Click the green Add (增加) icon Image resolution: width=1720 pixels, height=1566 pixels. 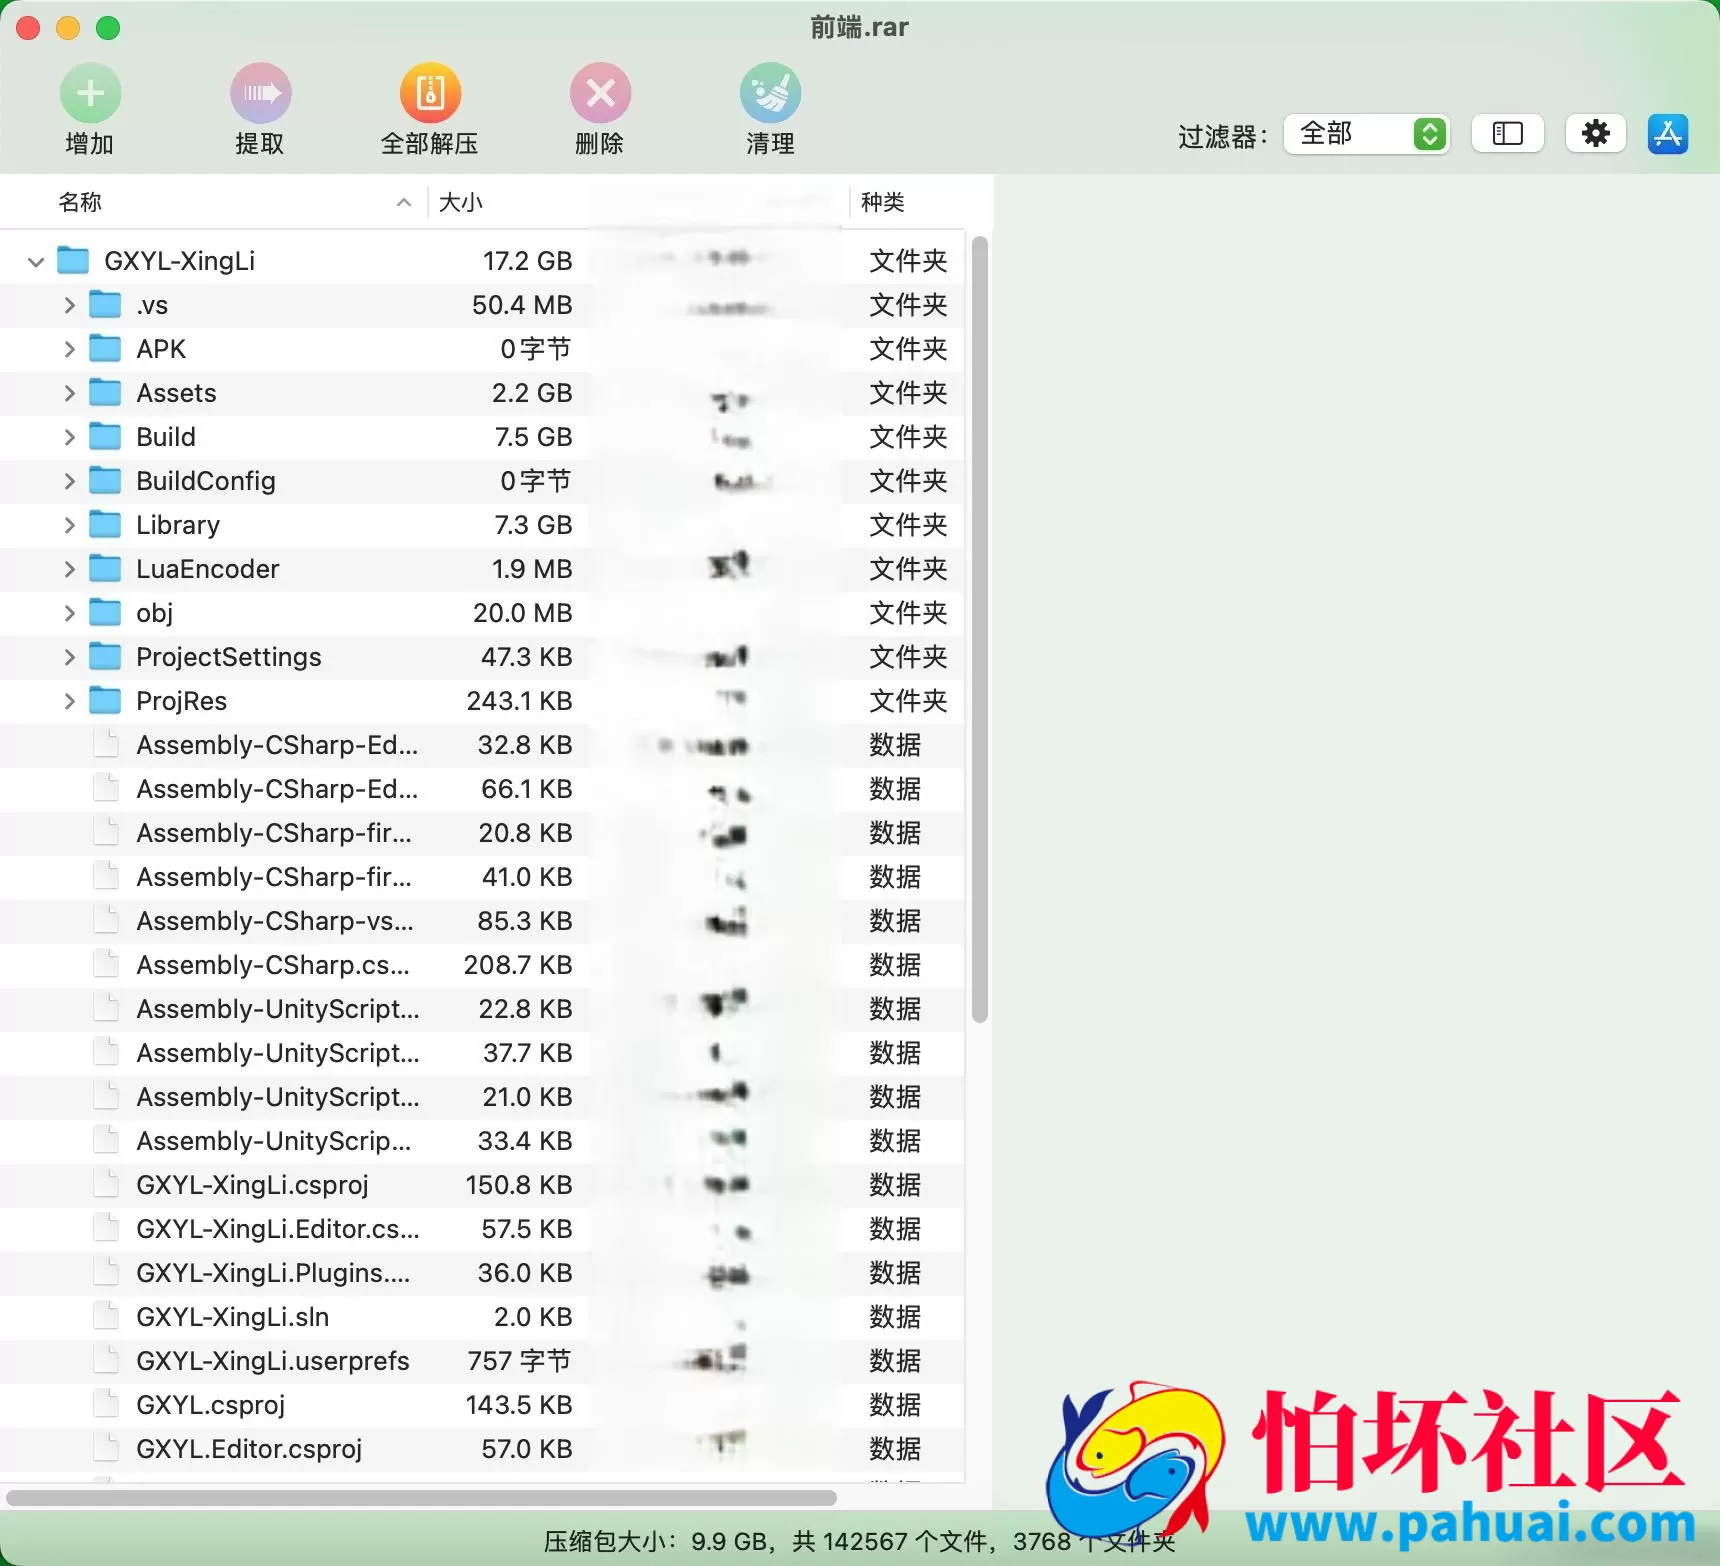click(x=90, y=94)
